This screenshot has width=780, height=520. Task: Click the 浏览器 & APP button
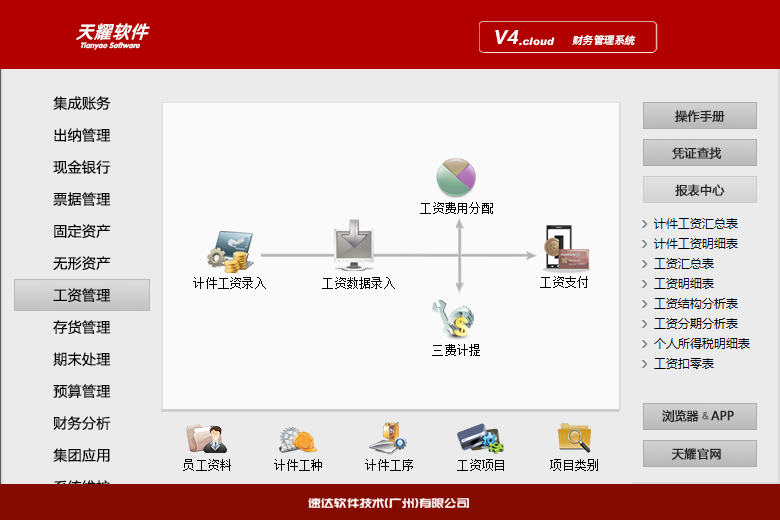699,416
